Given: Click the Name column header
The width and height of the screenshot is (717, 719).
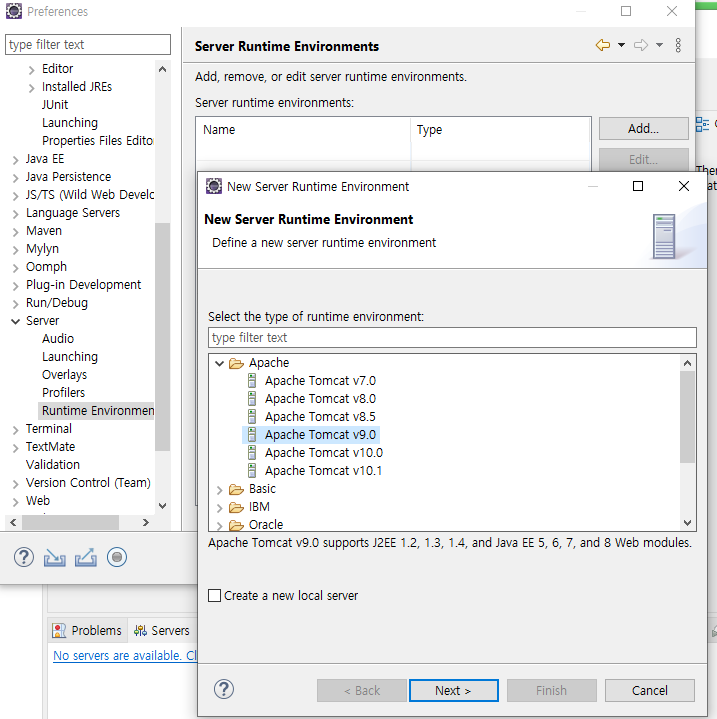Looking at the screenshot, I should pyautogui.click(x=303, y=130).
